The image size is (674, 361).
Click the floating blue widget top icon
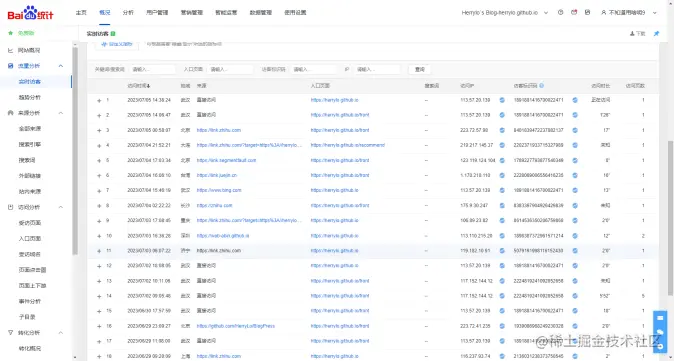660,319
